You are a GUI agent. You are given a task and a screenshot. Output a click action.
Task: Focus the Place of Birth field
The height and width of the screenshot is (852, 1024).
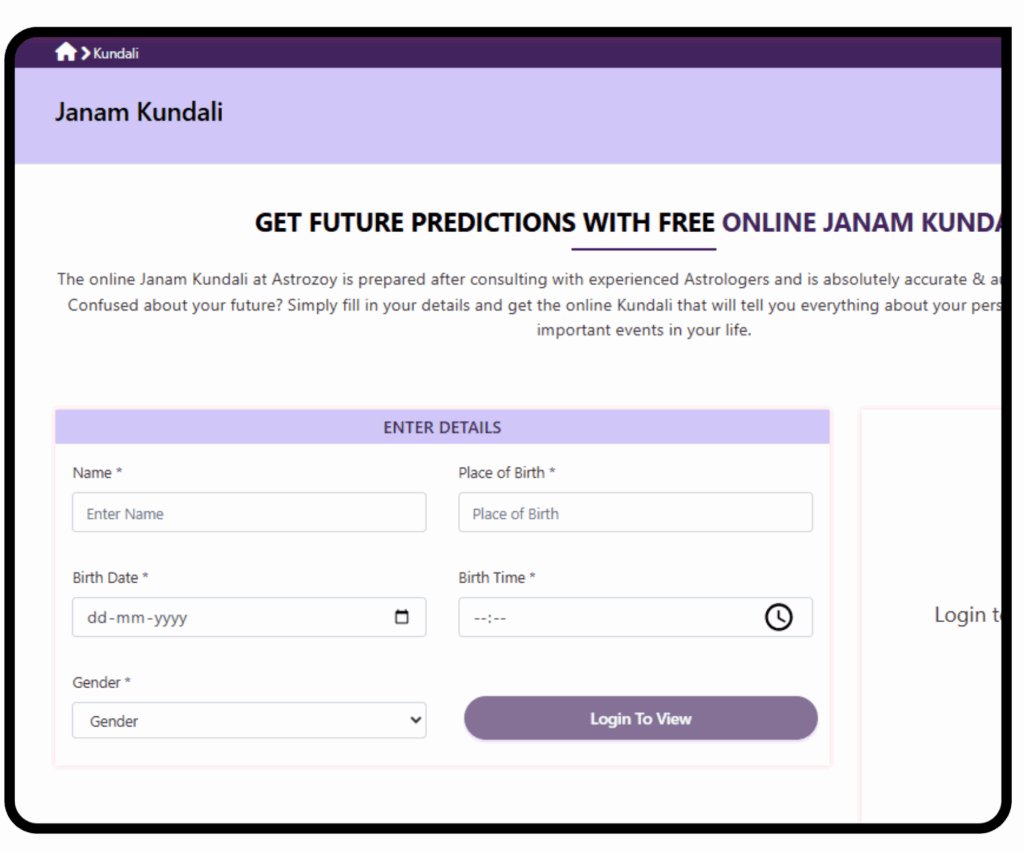coord(635,513)
